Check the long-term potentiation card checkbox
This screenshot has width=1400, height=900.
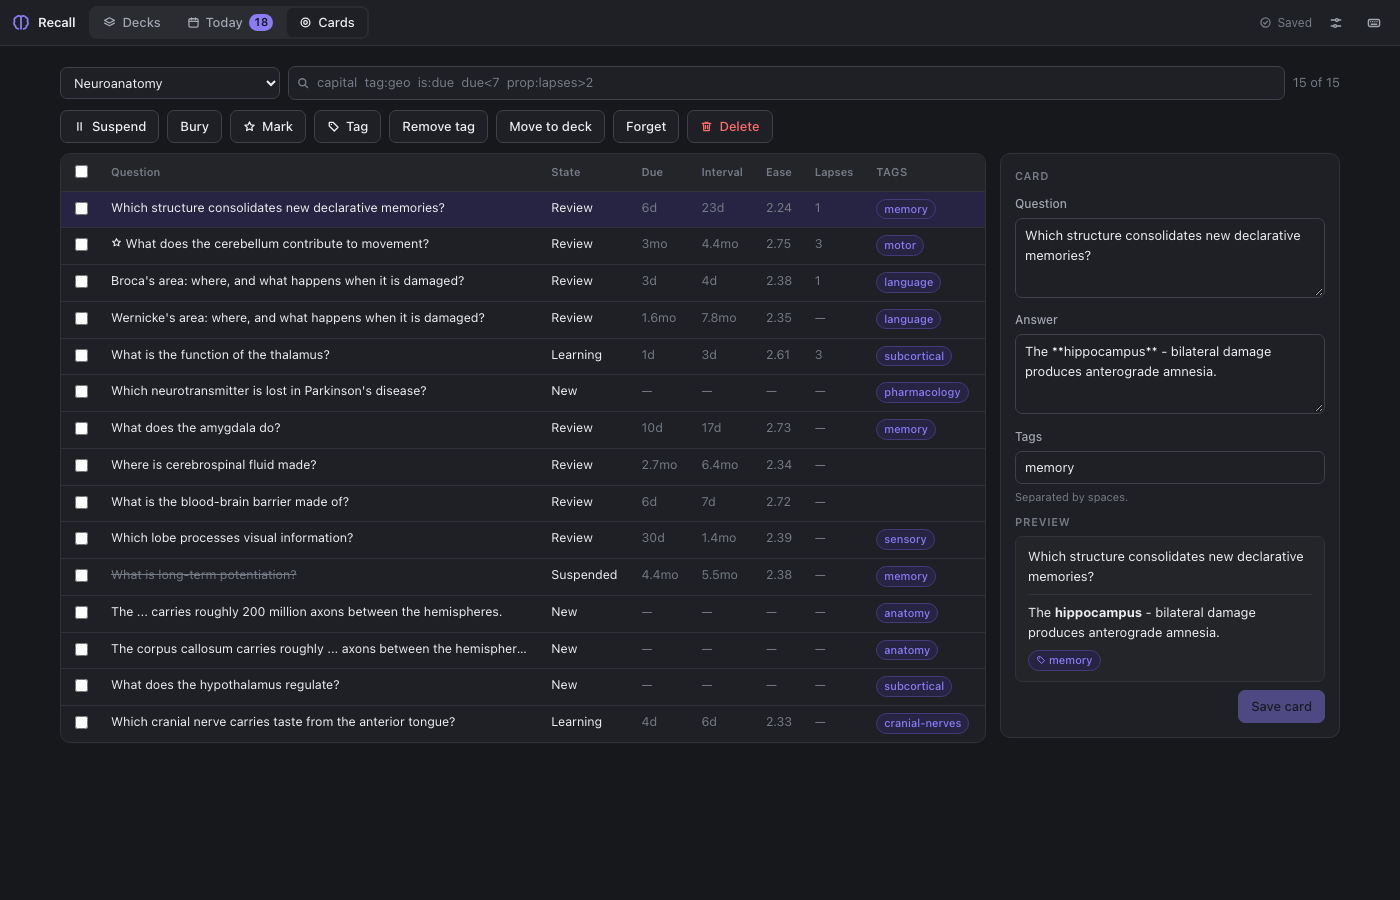pyautogui.click(x=82, y=576)
